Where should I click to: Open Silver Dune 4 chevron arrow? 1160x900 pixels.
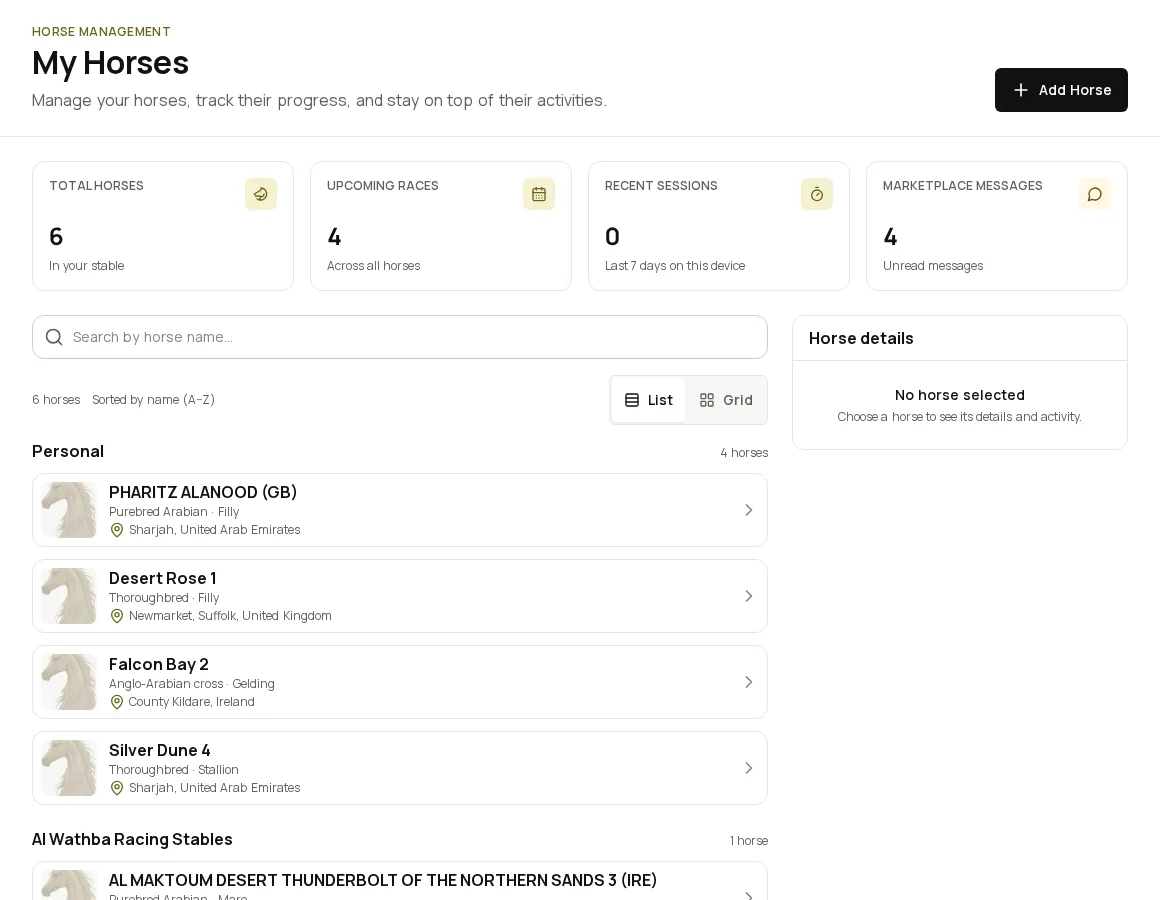[x=749, y=768]
